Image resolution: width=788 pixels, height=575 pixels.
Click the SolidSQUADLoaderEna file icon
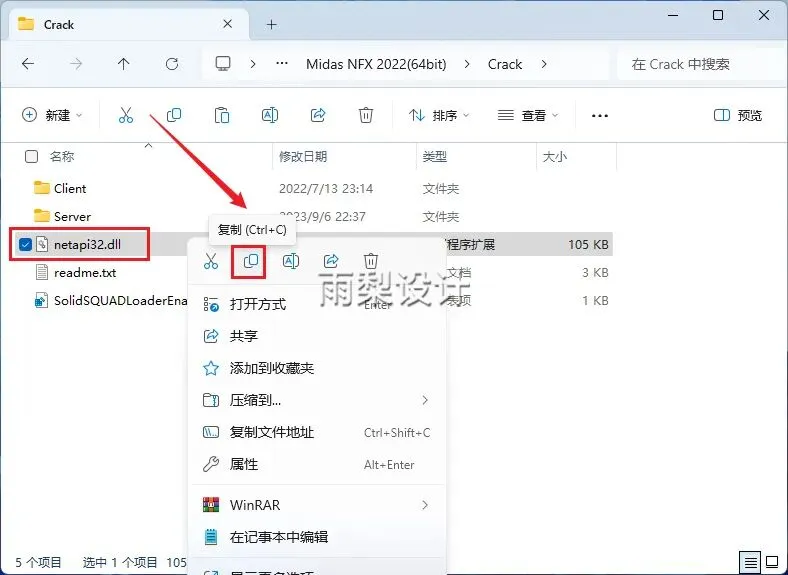41,301
